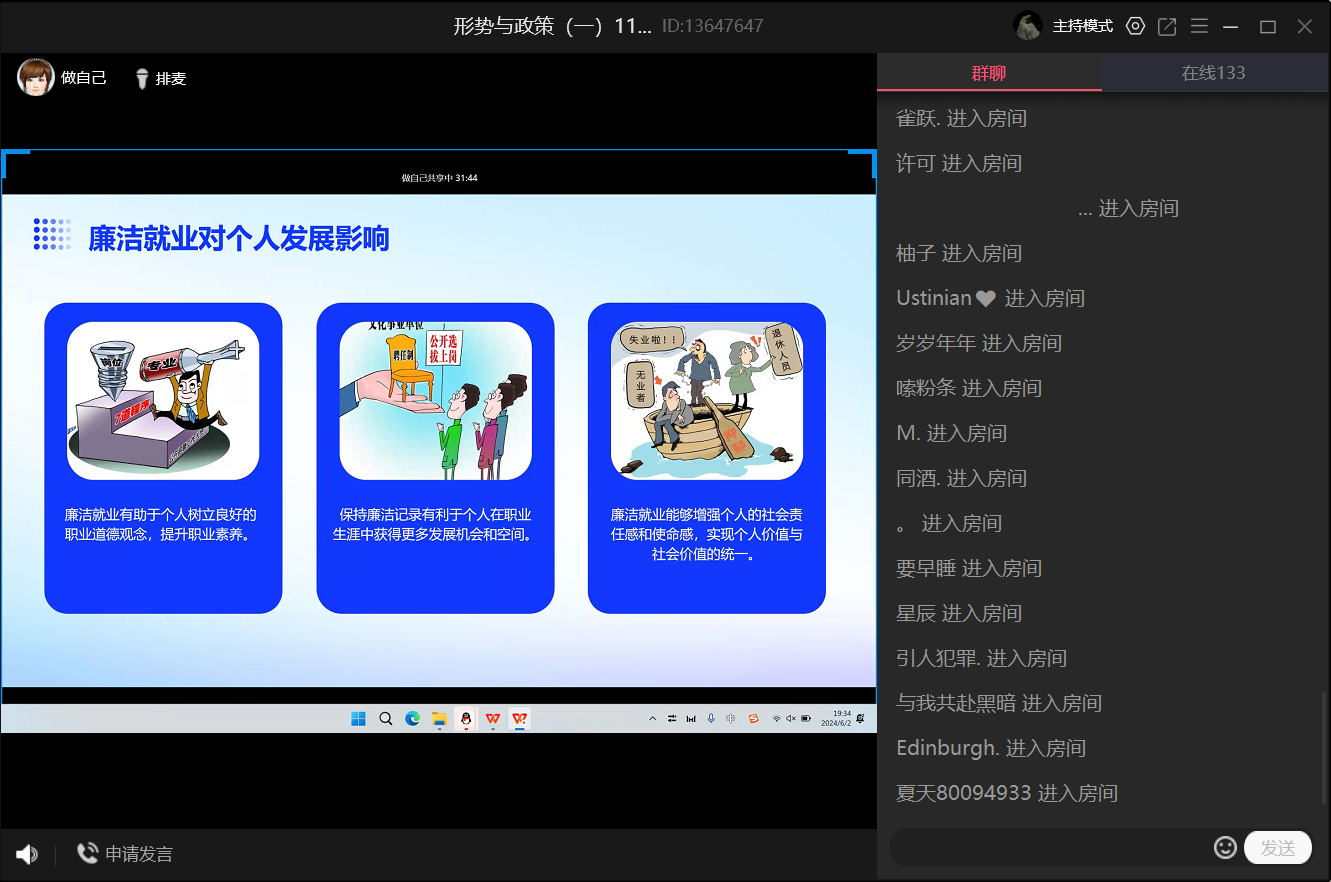Click the chat message input field
The width and height of the screenshot is (1331, 882).
tap(1050, 847)
